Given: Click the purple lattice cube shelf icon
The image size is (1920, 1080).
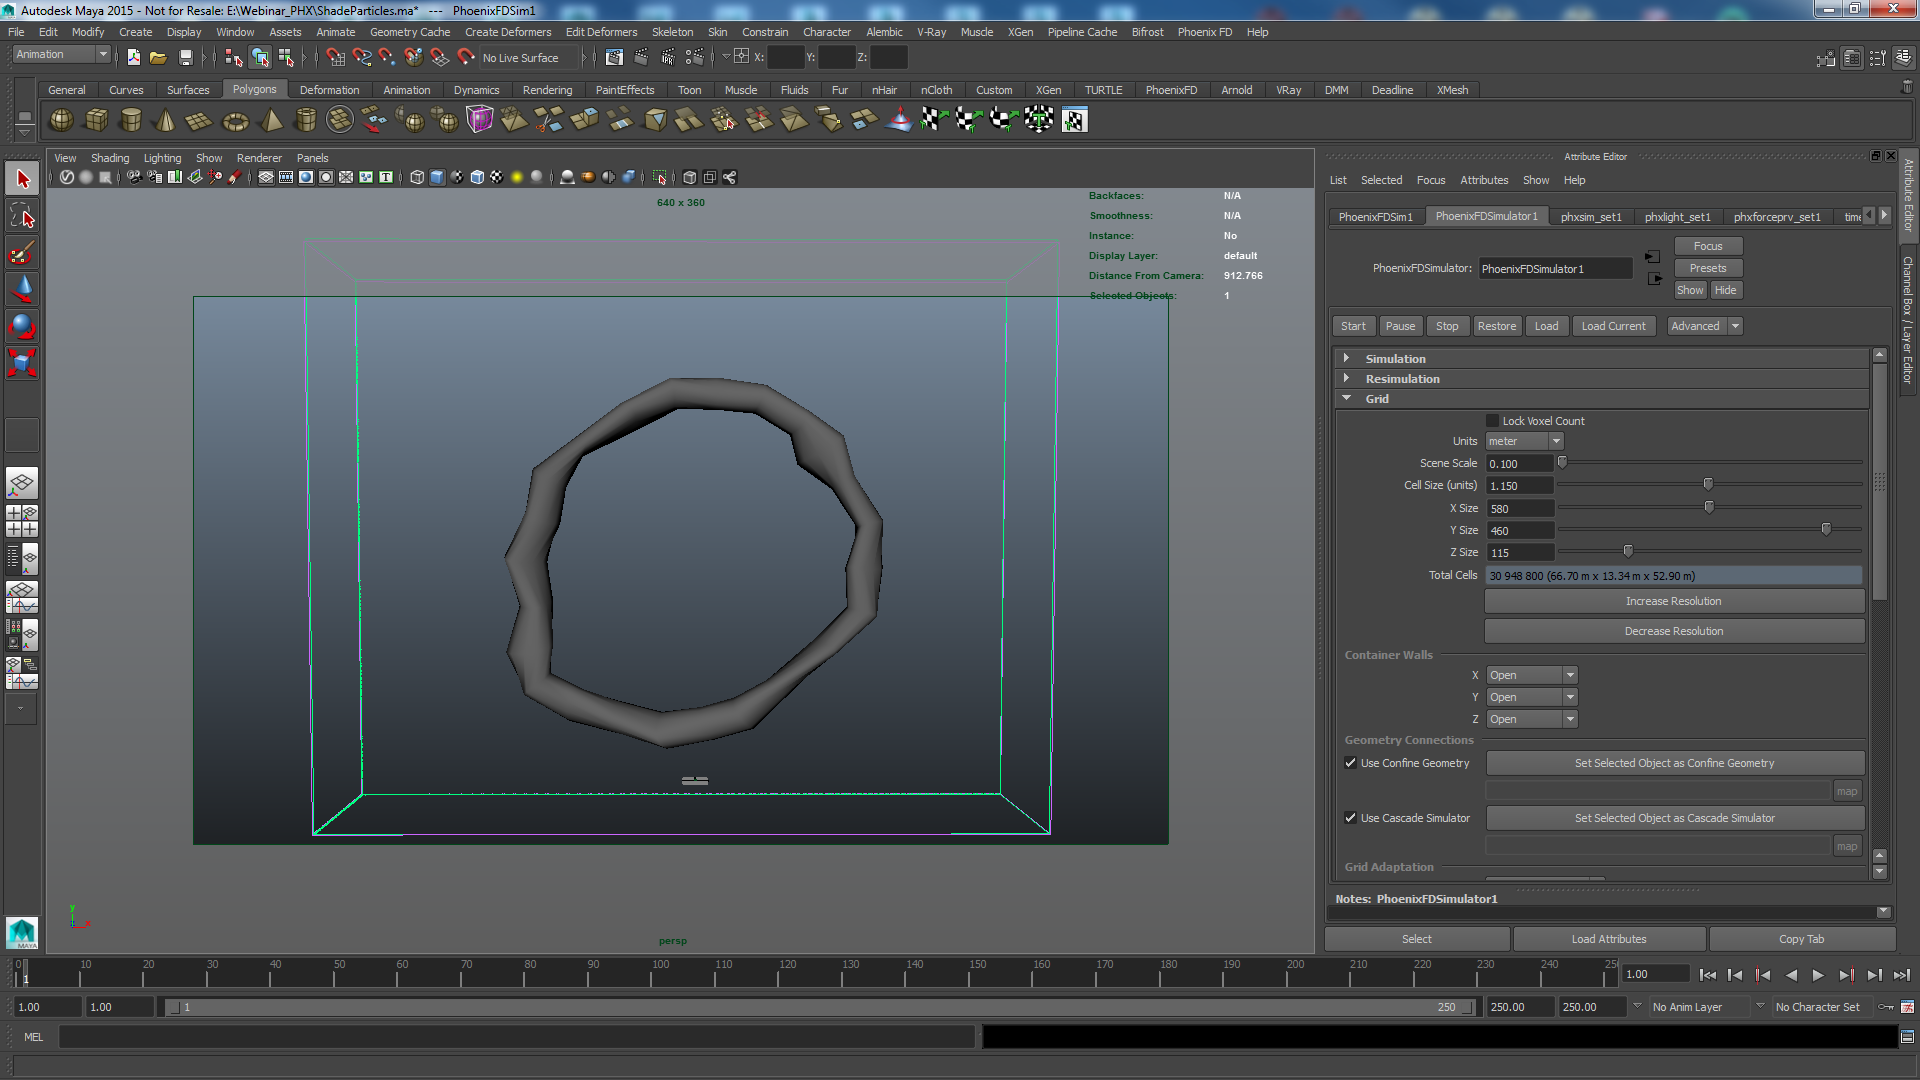Looking at the screenshot, I should coord(479,121).
